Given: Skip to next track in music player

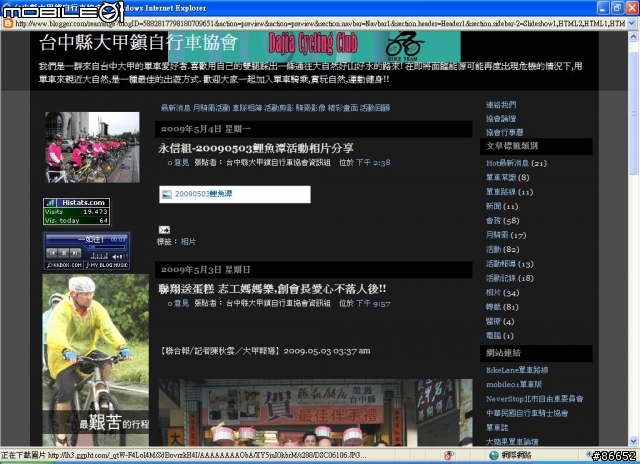Looking at the screenshot, I should pos(75,253).
